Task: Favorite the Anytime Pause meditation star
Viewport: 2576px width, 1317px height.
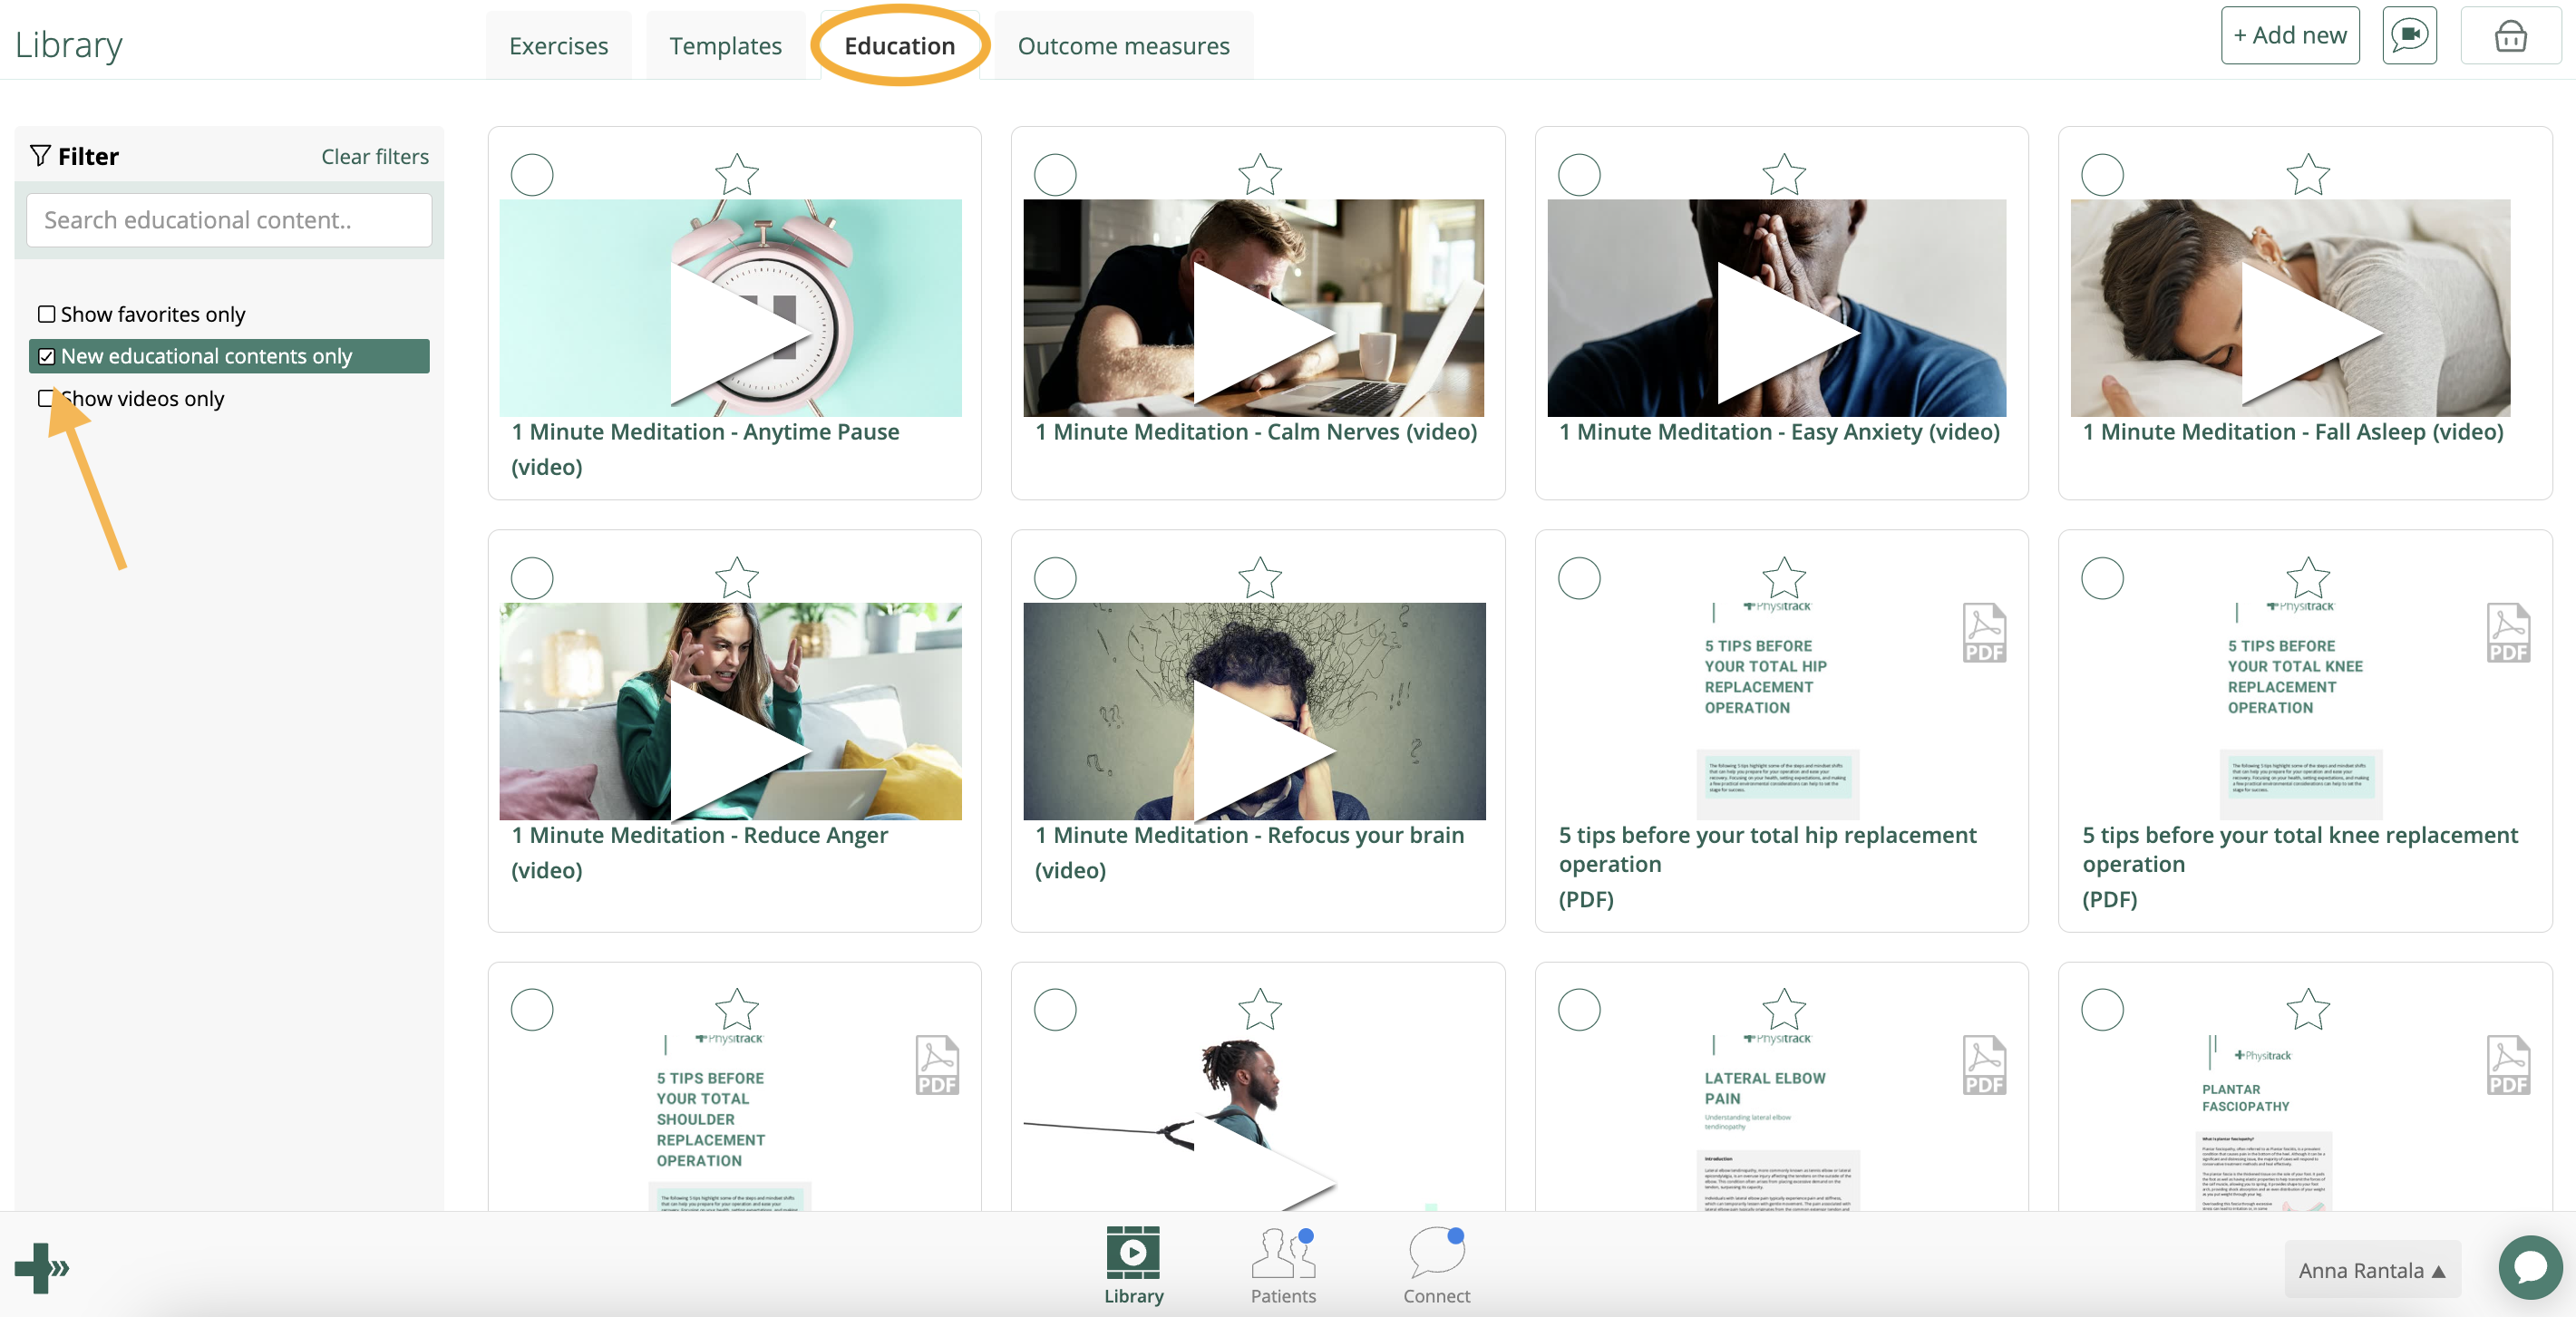Action: coord(736,175)
